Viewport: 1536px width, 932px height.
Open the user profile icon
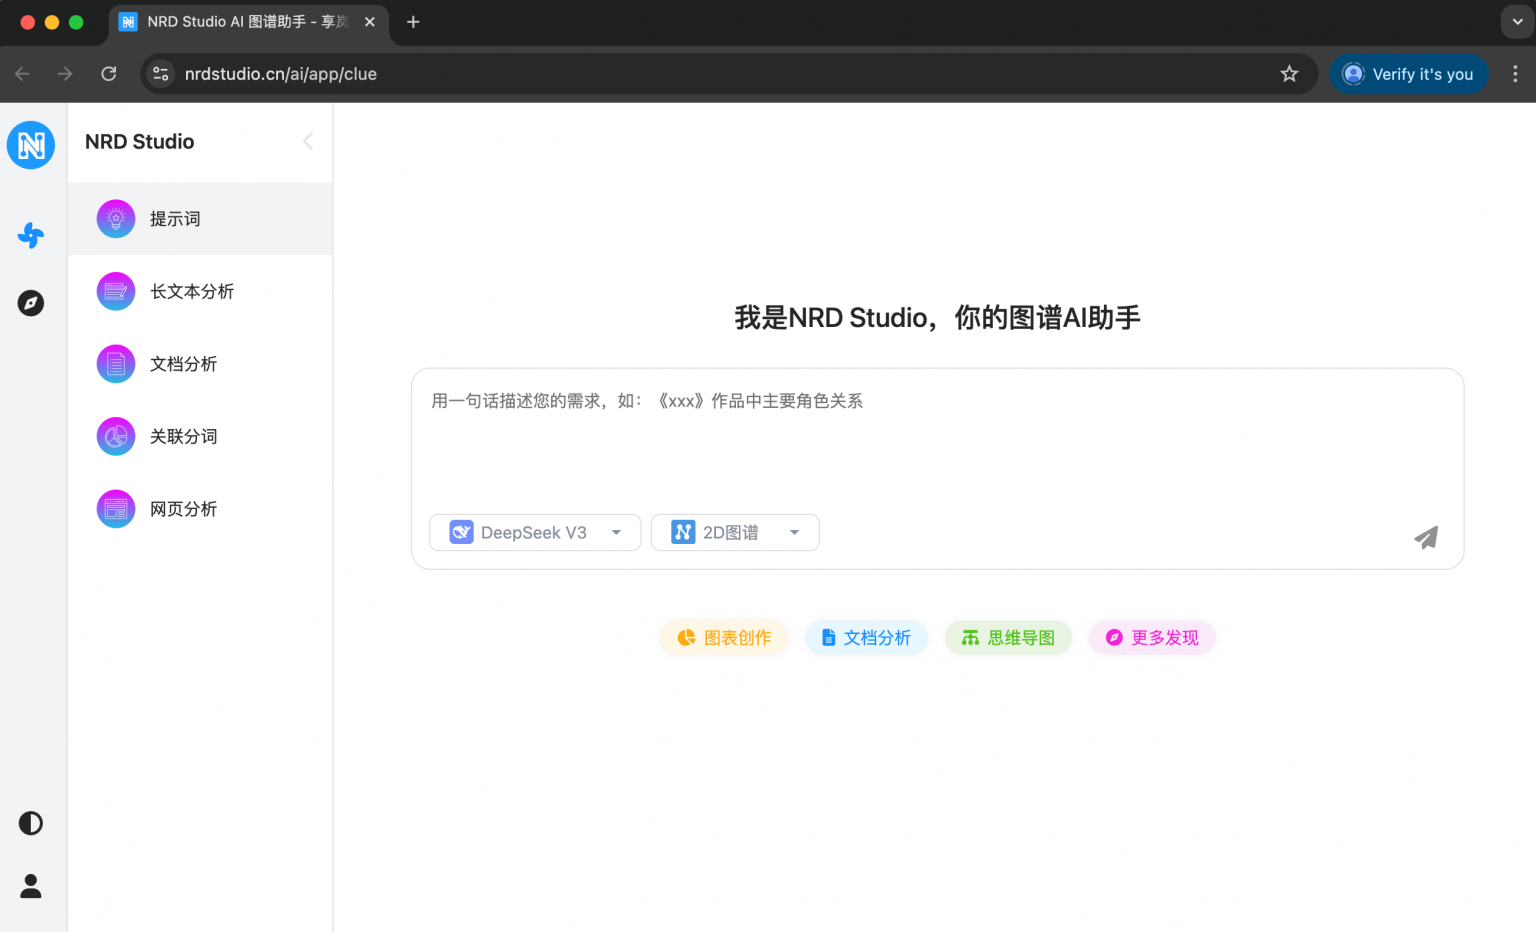click(x=31, y=886)
